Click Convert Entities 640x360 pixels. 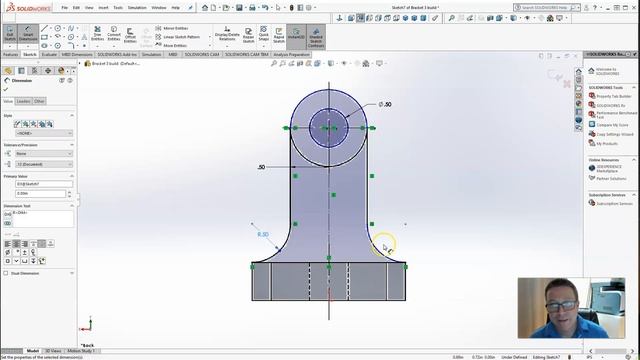114,33
